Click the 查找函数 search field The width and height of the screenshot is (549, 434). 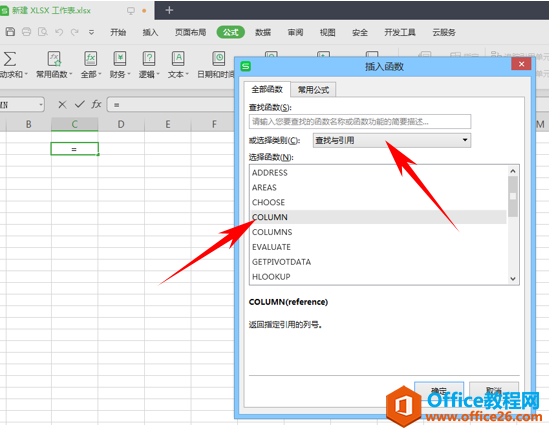[360, 121]
